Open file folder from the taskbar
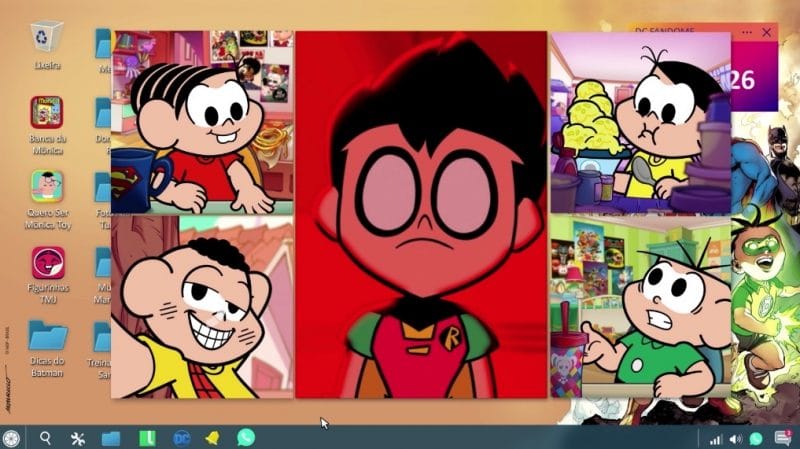 [x=111, y=438]
